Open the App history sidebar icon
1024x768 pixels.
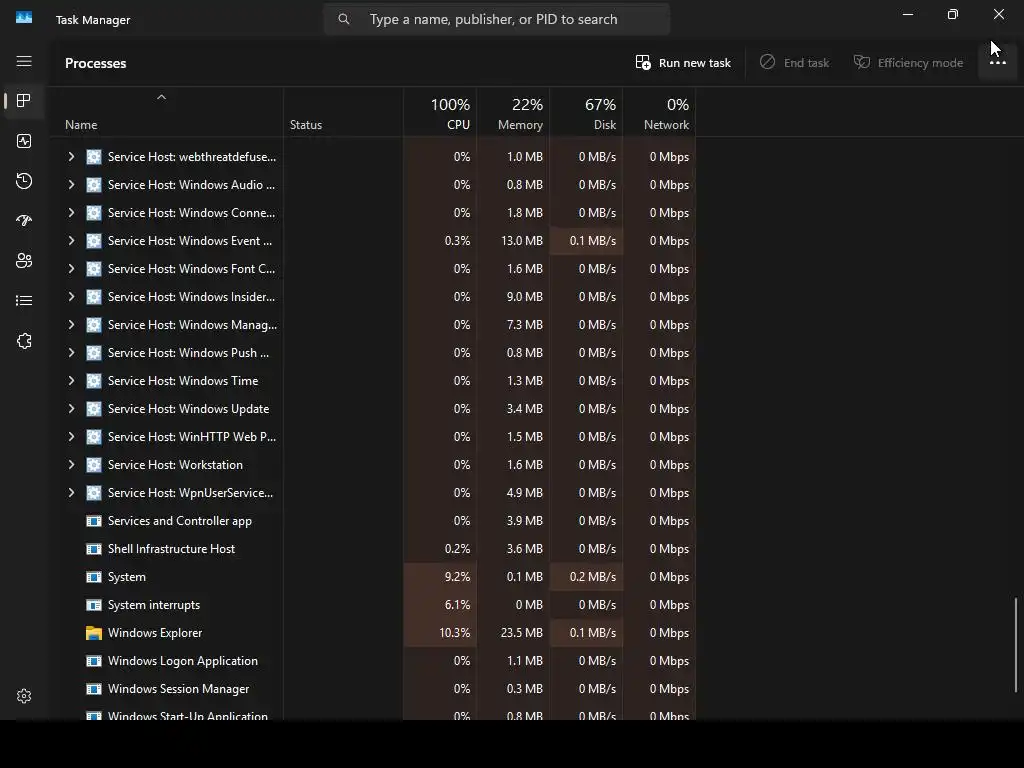click(x=24, y=181)
